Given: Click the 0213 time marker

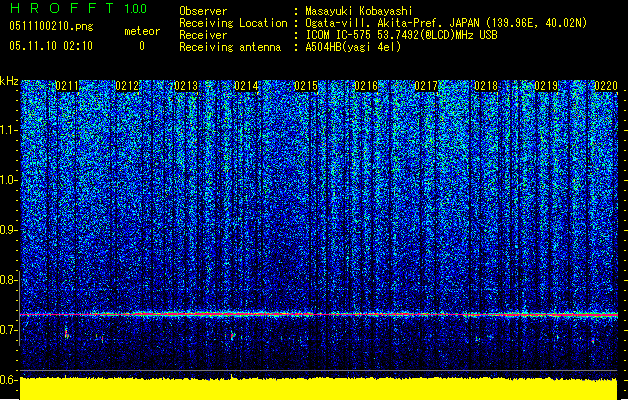Looking at the screenshot, I should [186, 86].
